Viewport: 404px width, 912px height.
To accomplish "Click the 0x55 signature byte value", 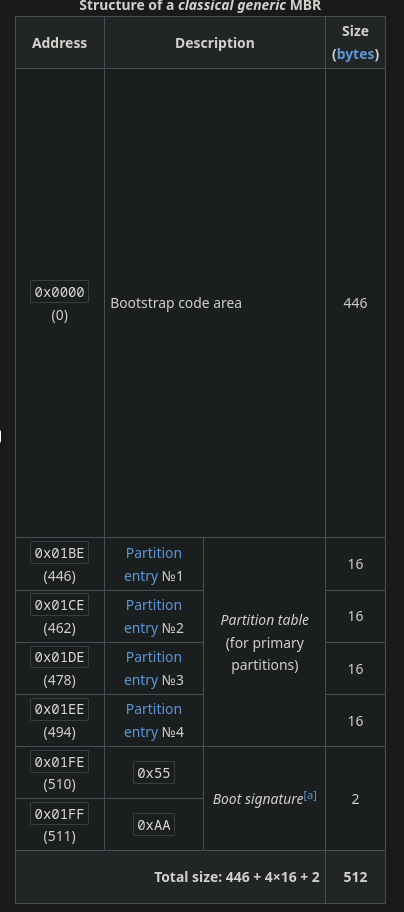I will point(153,772).
